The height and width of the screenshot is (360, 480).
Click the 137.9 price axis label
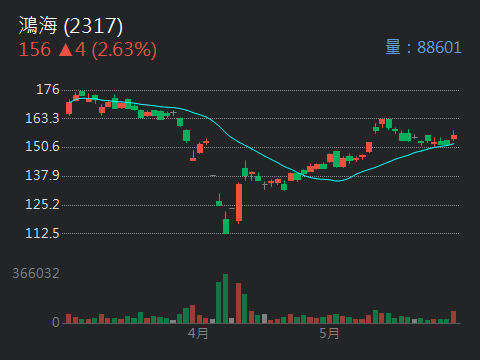42,175
